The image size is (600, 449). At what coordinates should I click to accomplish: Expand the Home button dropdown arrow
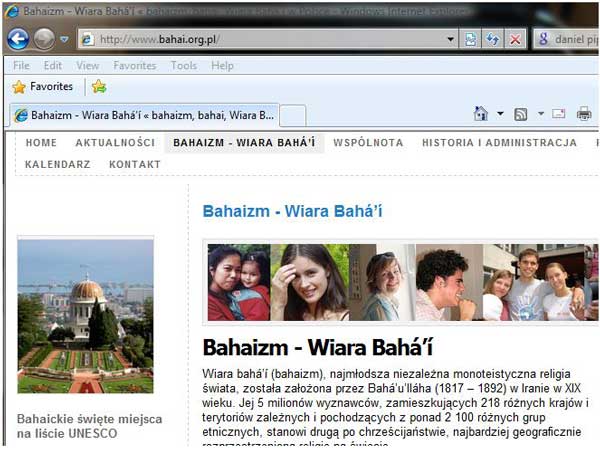click(x=500, y=114)
